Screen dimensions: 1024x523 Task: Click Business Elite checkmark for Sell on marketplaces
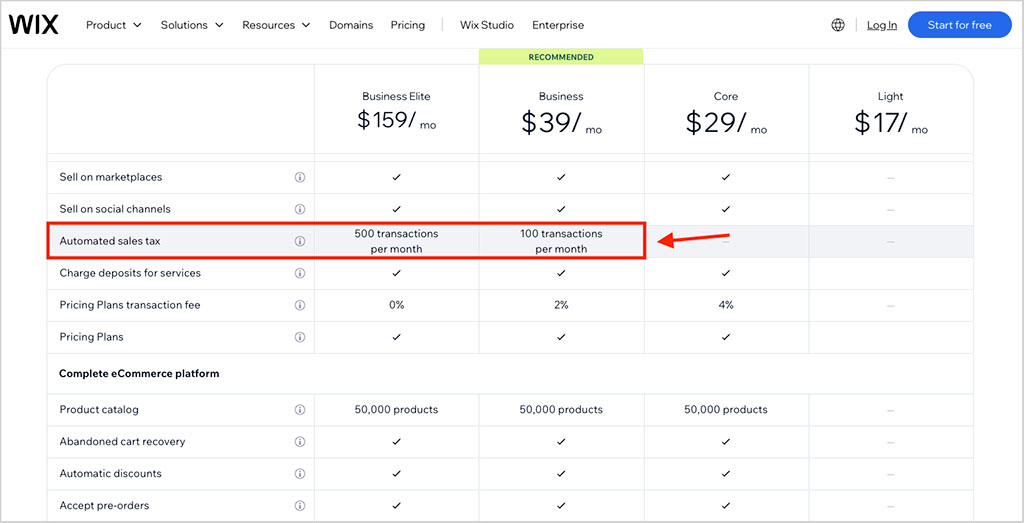396,177
